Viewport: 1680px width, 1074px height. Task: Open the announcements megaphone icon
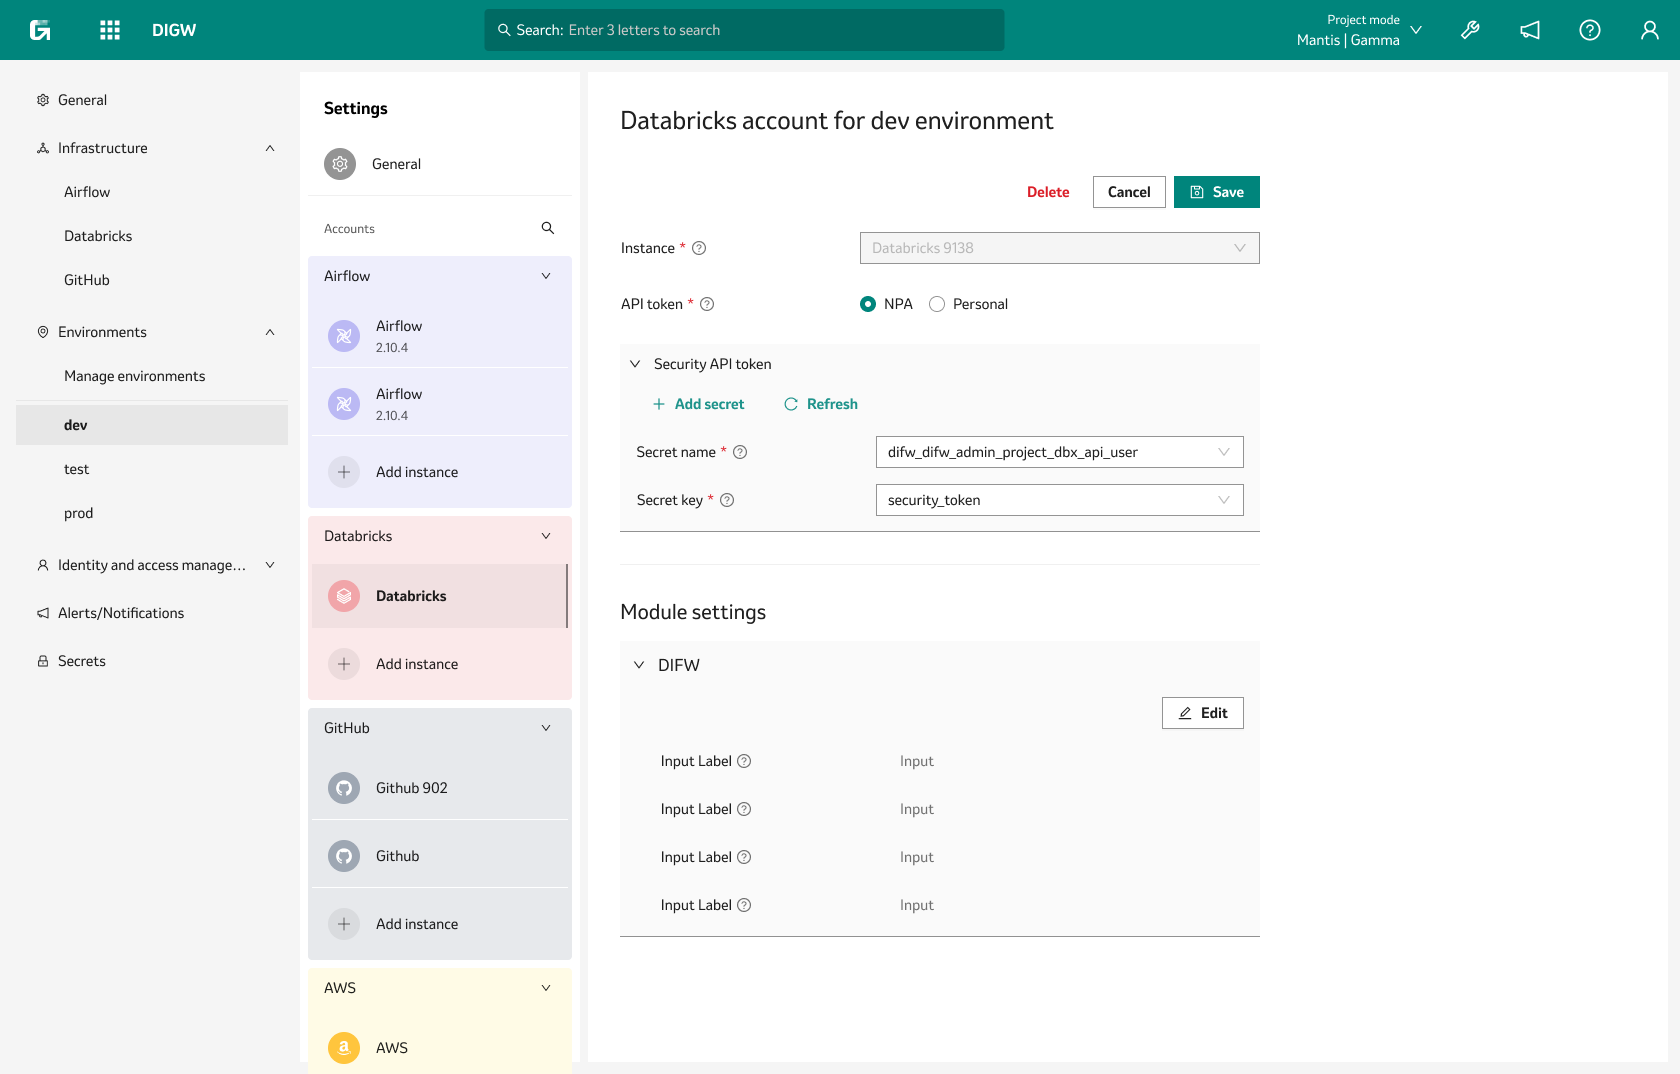point(1530,30)
